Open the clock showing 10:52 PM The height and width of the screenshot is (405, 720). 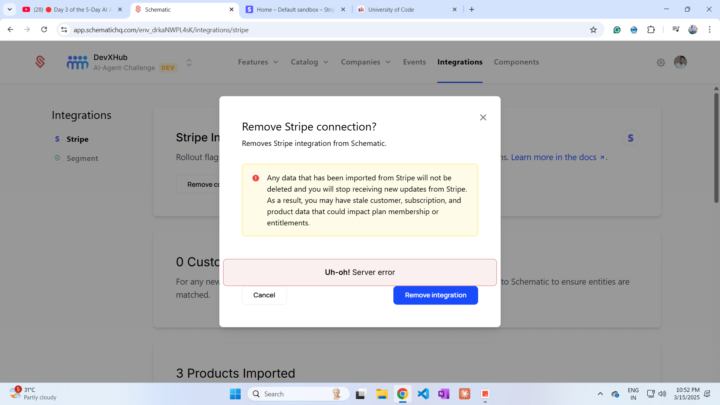687,394
